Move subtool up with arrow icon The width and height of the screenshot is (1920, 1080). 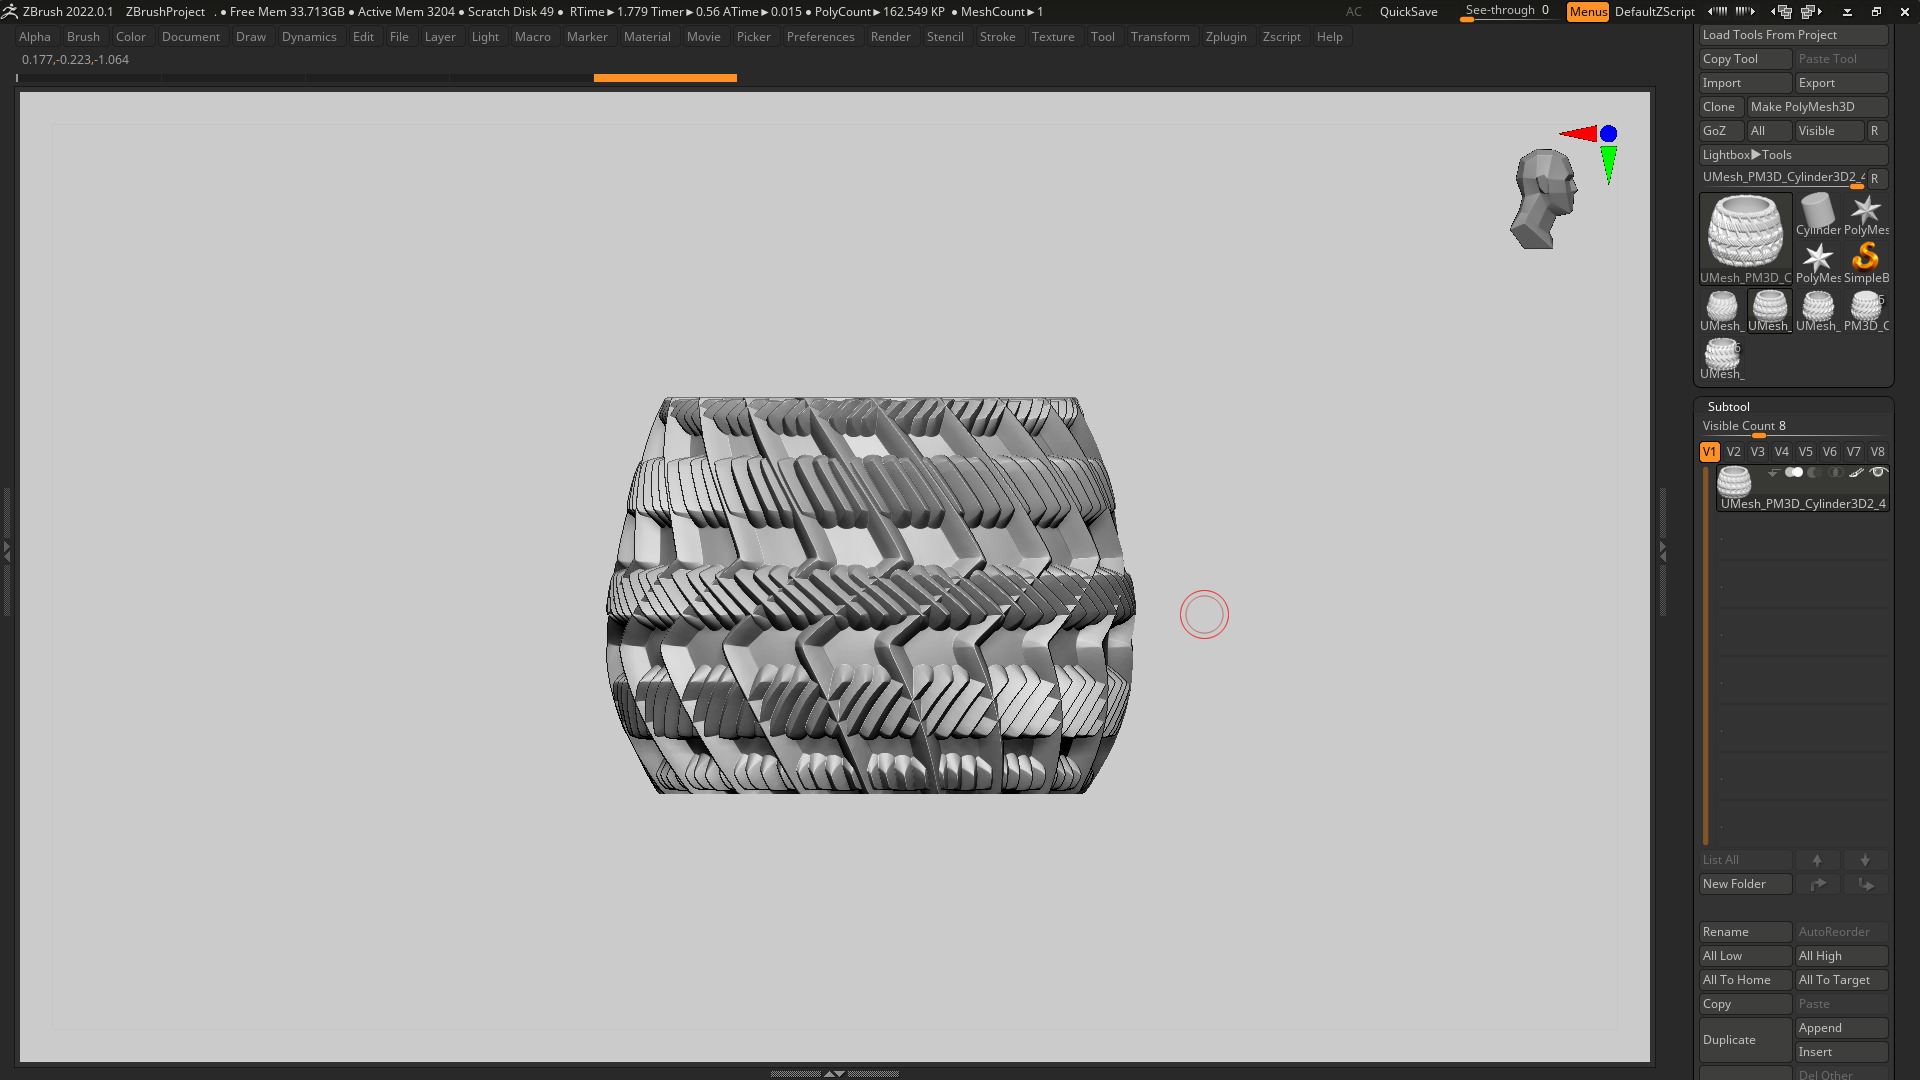click(1817, 860)
